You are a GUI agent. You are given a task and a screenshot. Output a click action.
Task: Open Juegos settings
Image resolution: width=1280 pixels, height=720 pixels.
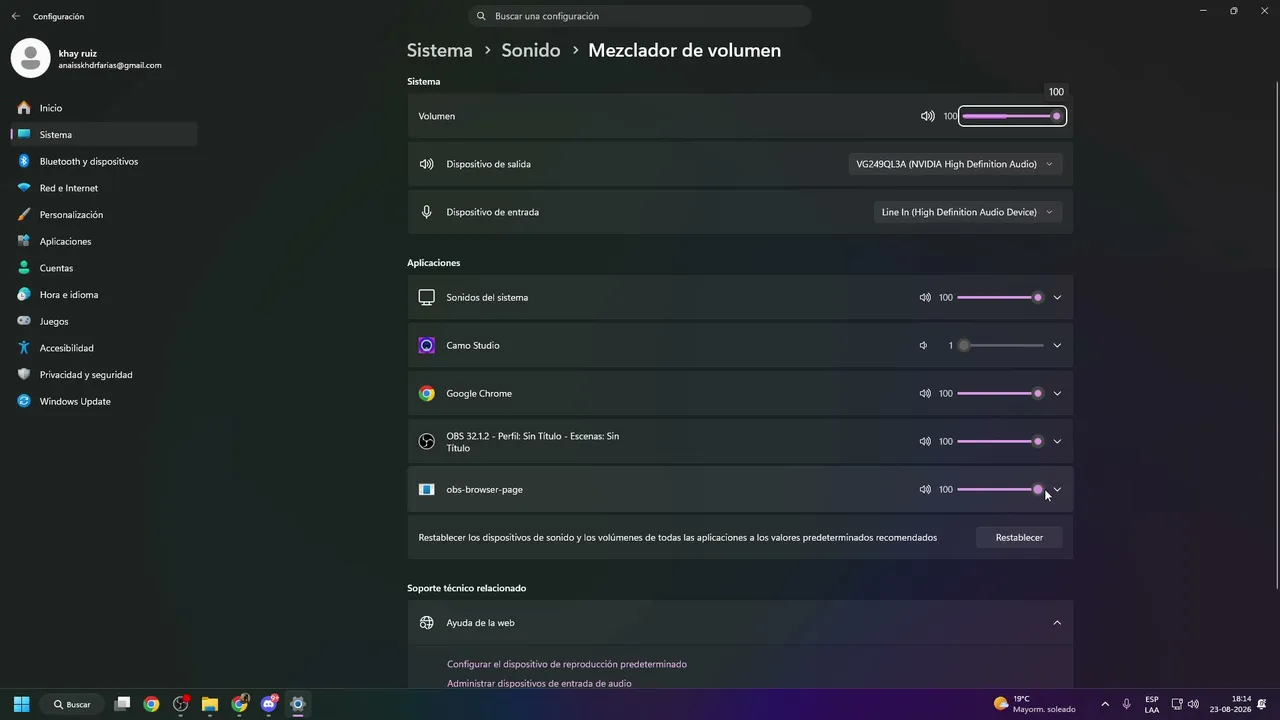pyautogui.click(x=104, y=321)
